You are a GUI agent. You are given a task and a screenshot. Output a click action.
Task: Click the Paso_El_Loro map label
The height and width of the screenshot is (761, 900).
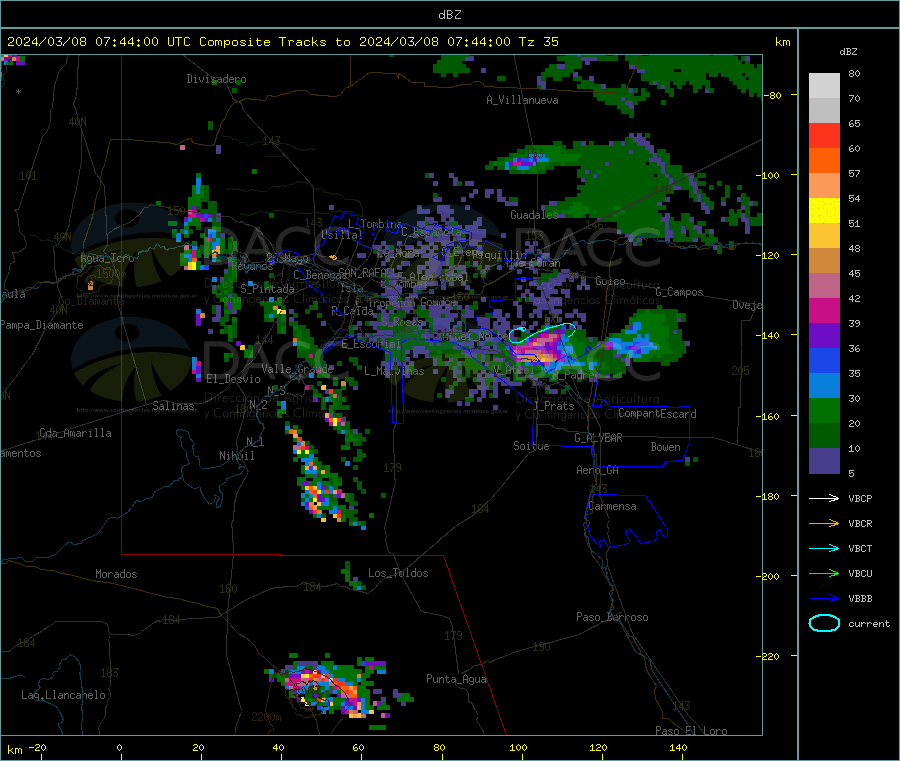[x=691, y=731]
